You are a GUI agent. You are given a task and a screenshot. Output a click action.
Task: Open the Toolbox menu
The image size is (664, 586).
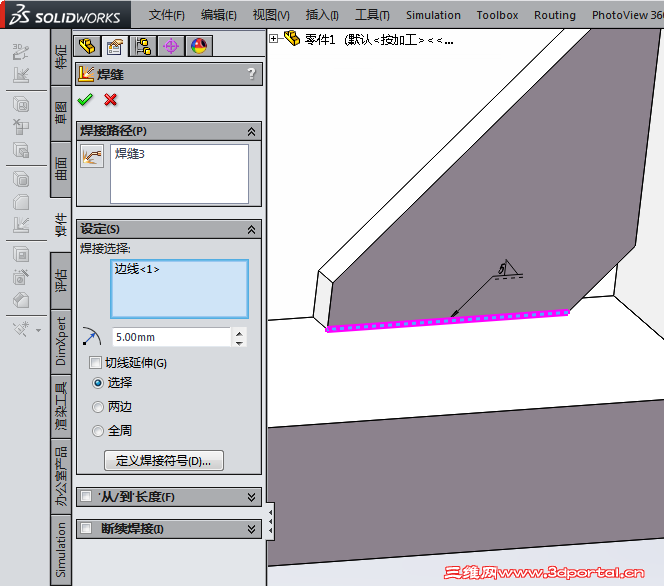click(x=497, y=15)
